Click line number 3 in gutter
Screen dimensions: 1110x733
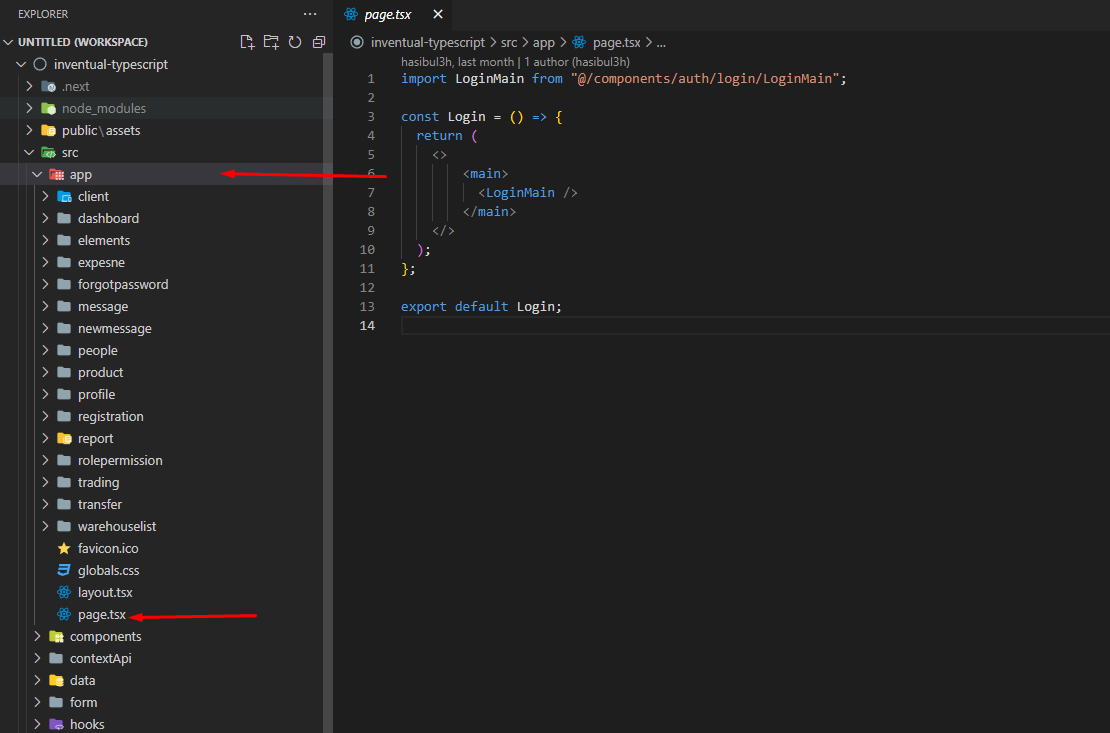click(370, 116)
